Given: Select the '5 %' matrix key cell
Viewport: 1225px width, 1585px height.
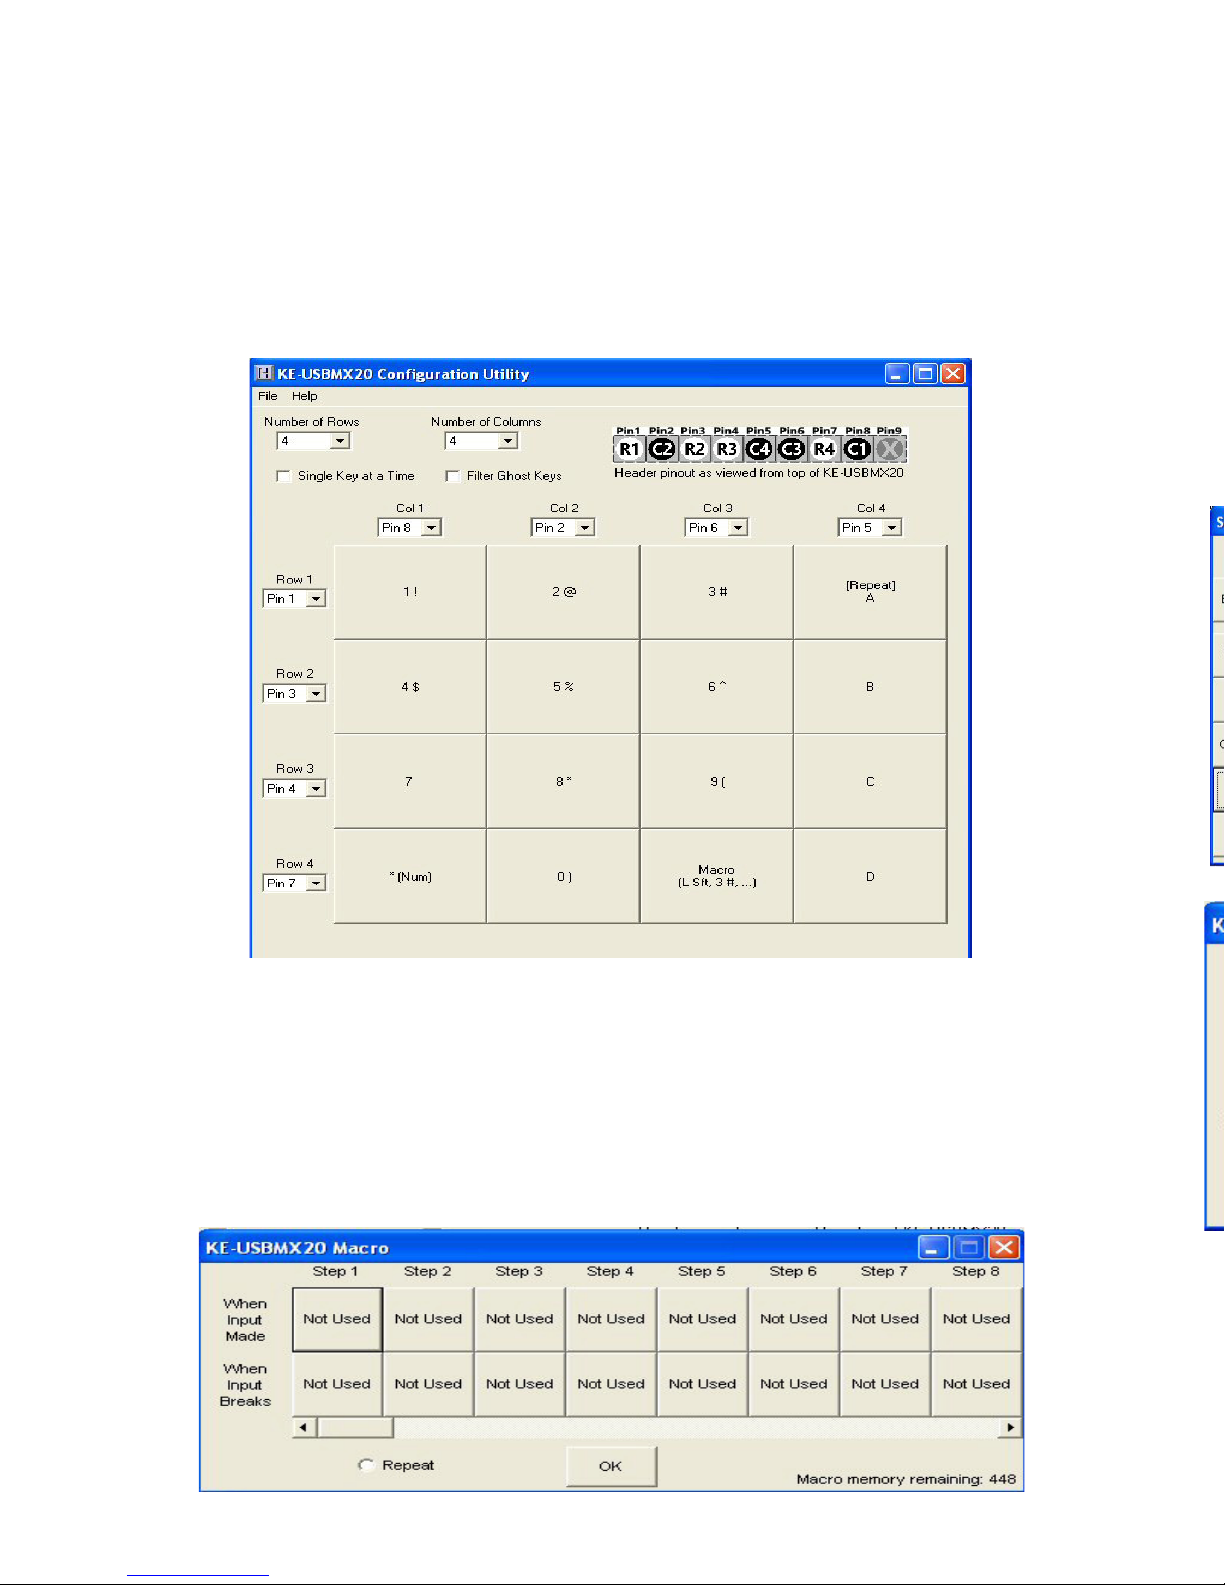Looking at the screenshot, I should [563, 687].
